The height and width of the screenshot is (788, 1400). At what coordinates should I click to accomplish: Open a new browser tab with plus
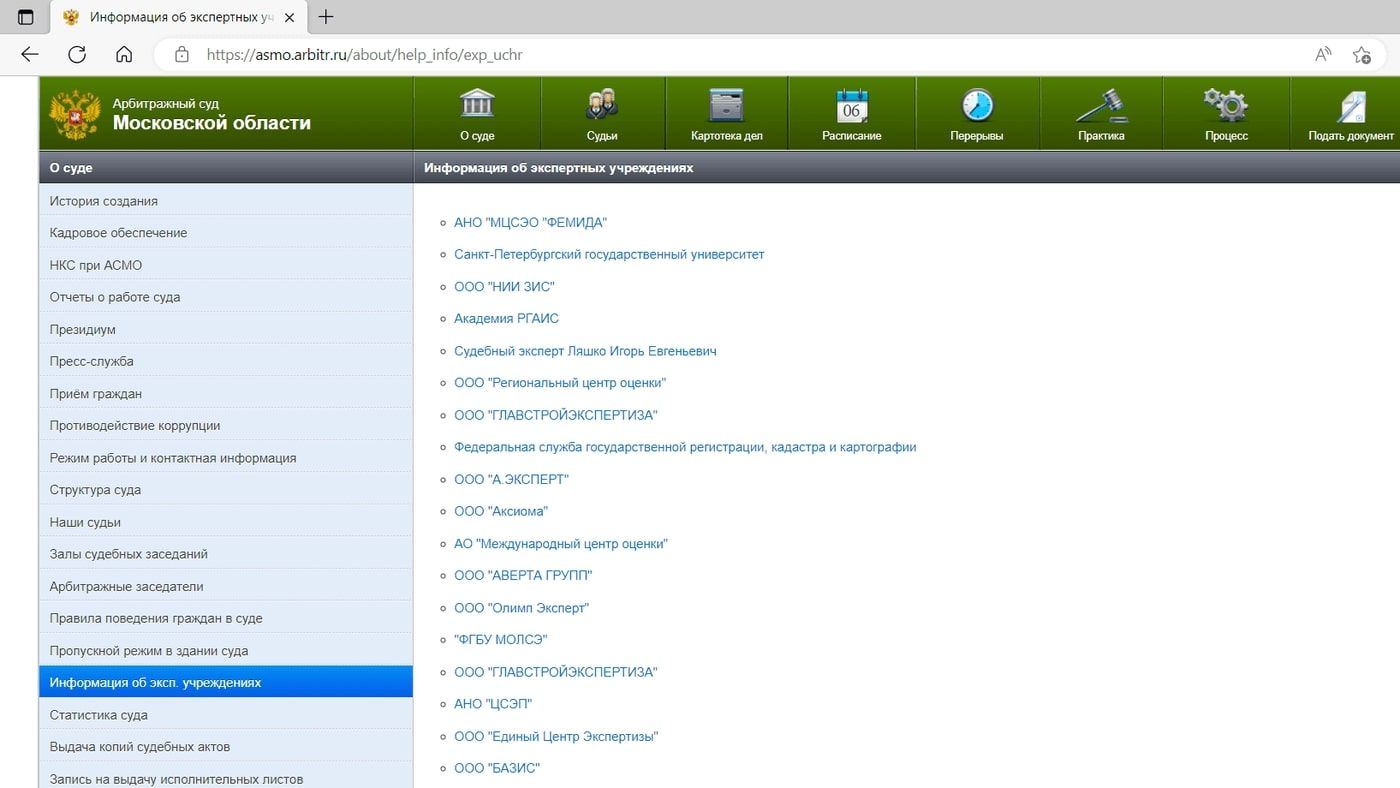tap(325, 17)
